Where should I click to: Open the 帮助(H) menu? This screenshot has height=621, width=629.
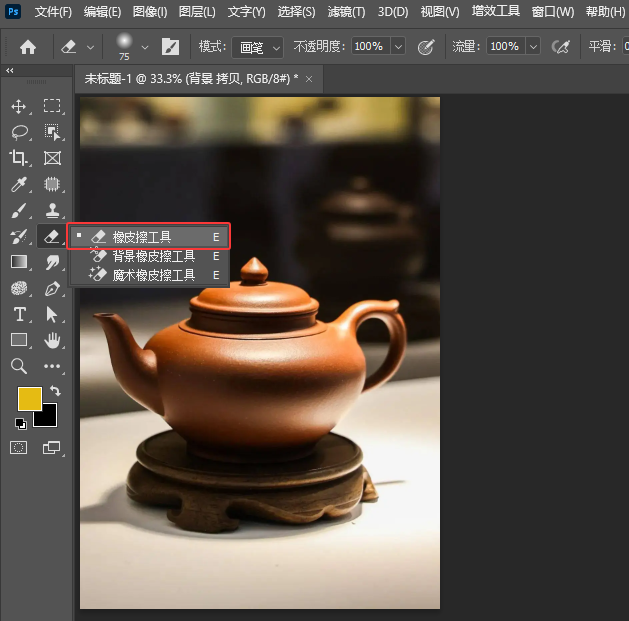click(x=605, y=12)
